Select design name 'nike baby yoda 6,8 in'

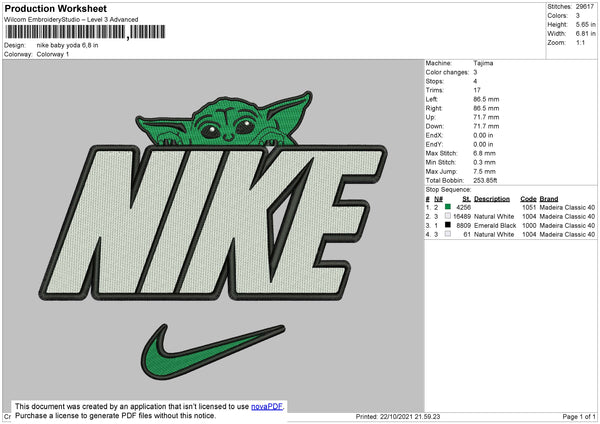pyautogui.click(x=67, y=45)
